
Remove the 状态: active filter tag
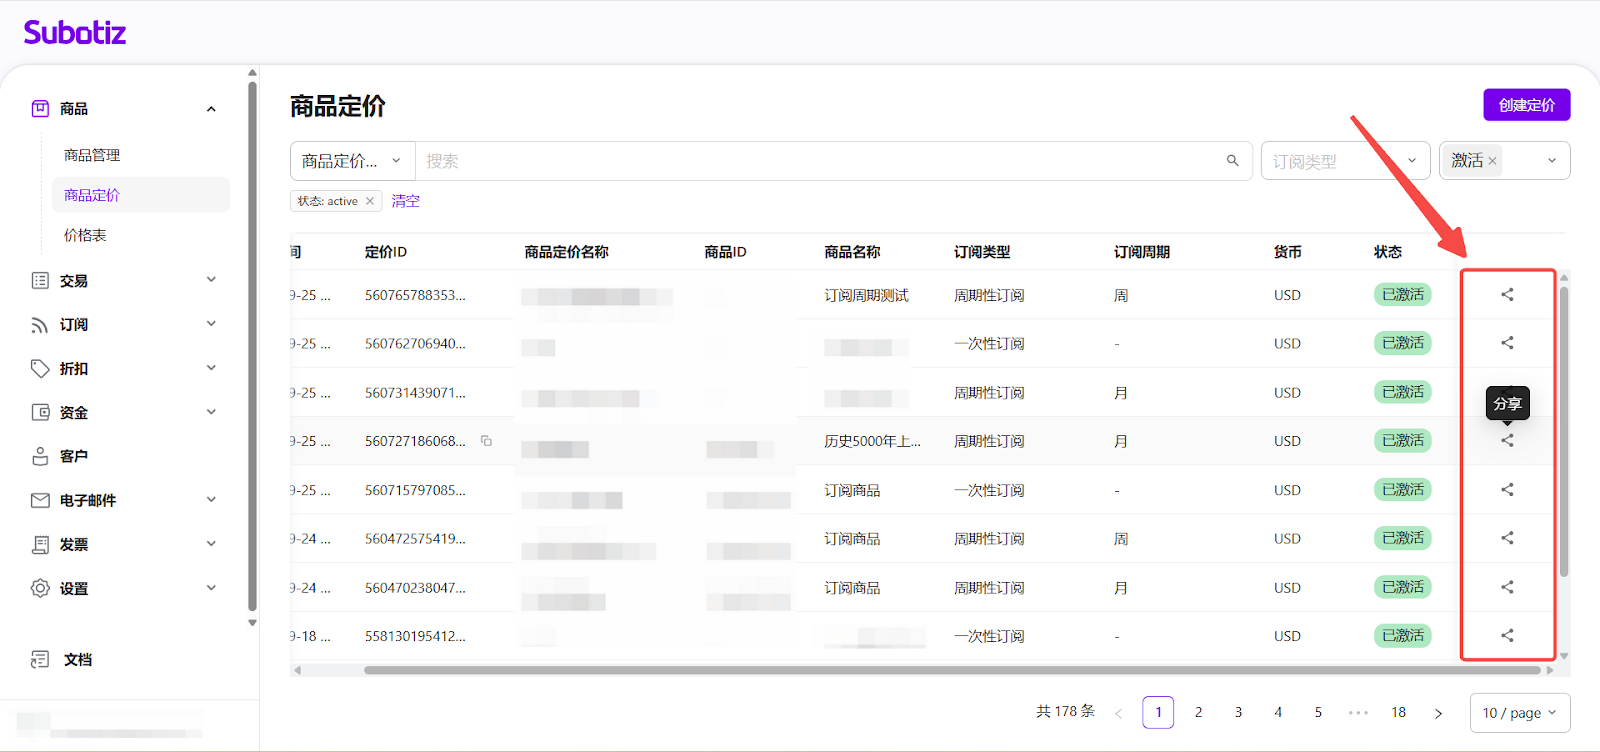370,201
